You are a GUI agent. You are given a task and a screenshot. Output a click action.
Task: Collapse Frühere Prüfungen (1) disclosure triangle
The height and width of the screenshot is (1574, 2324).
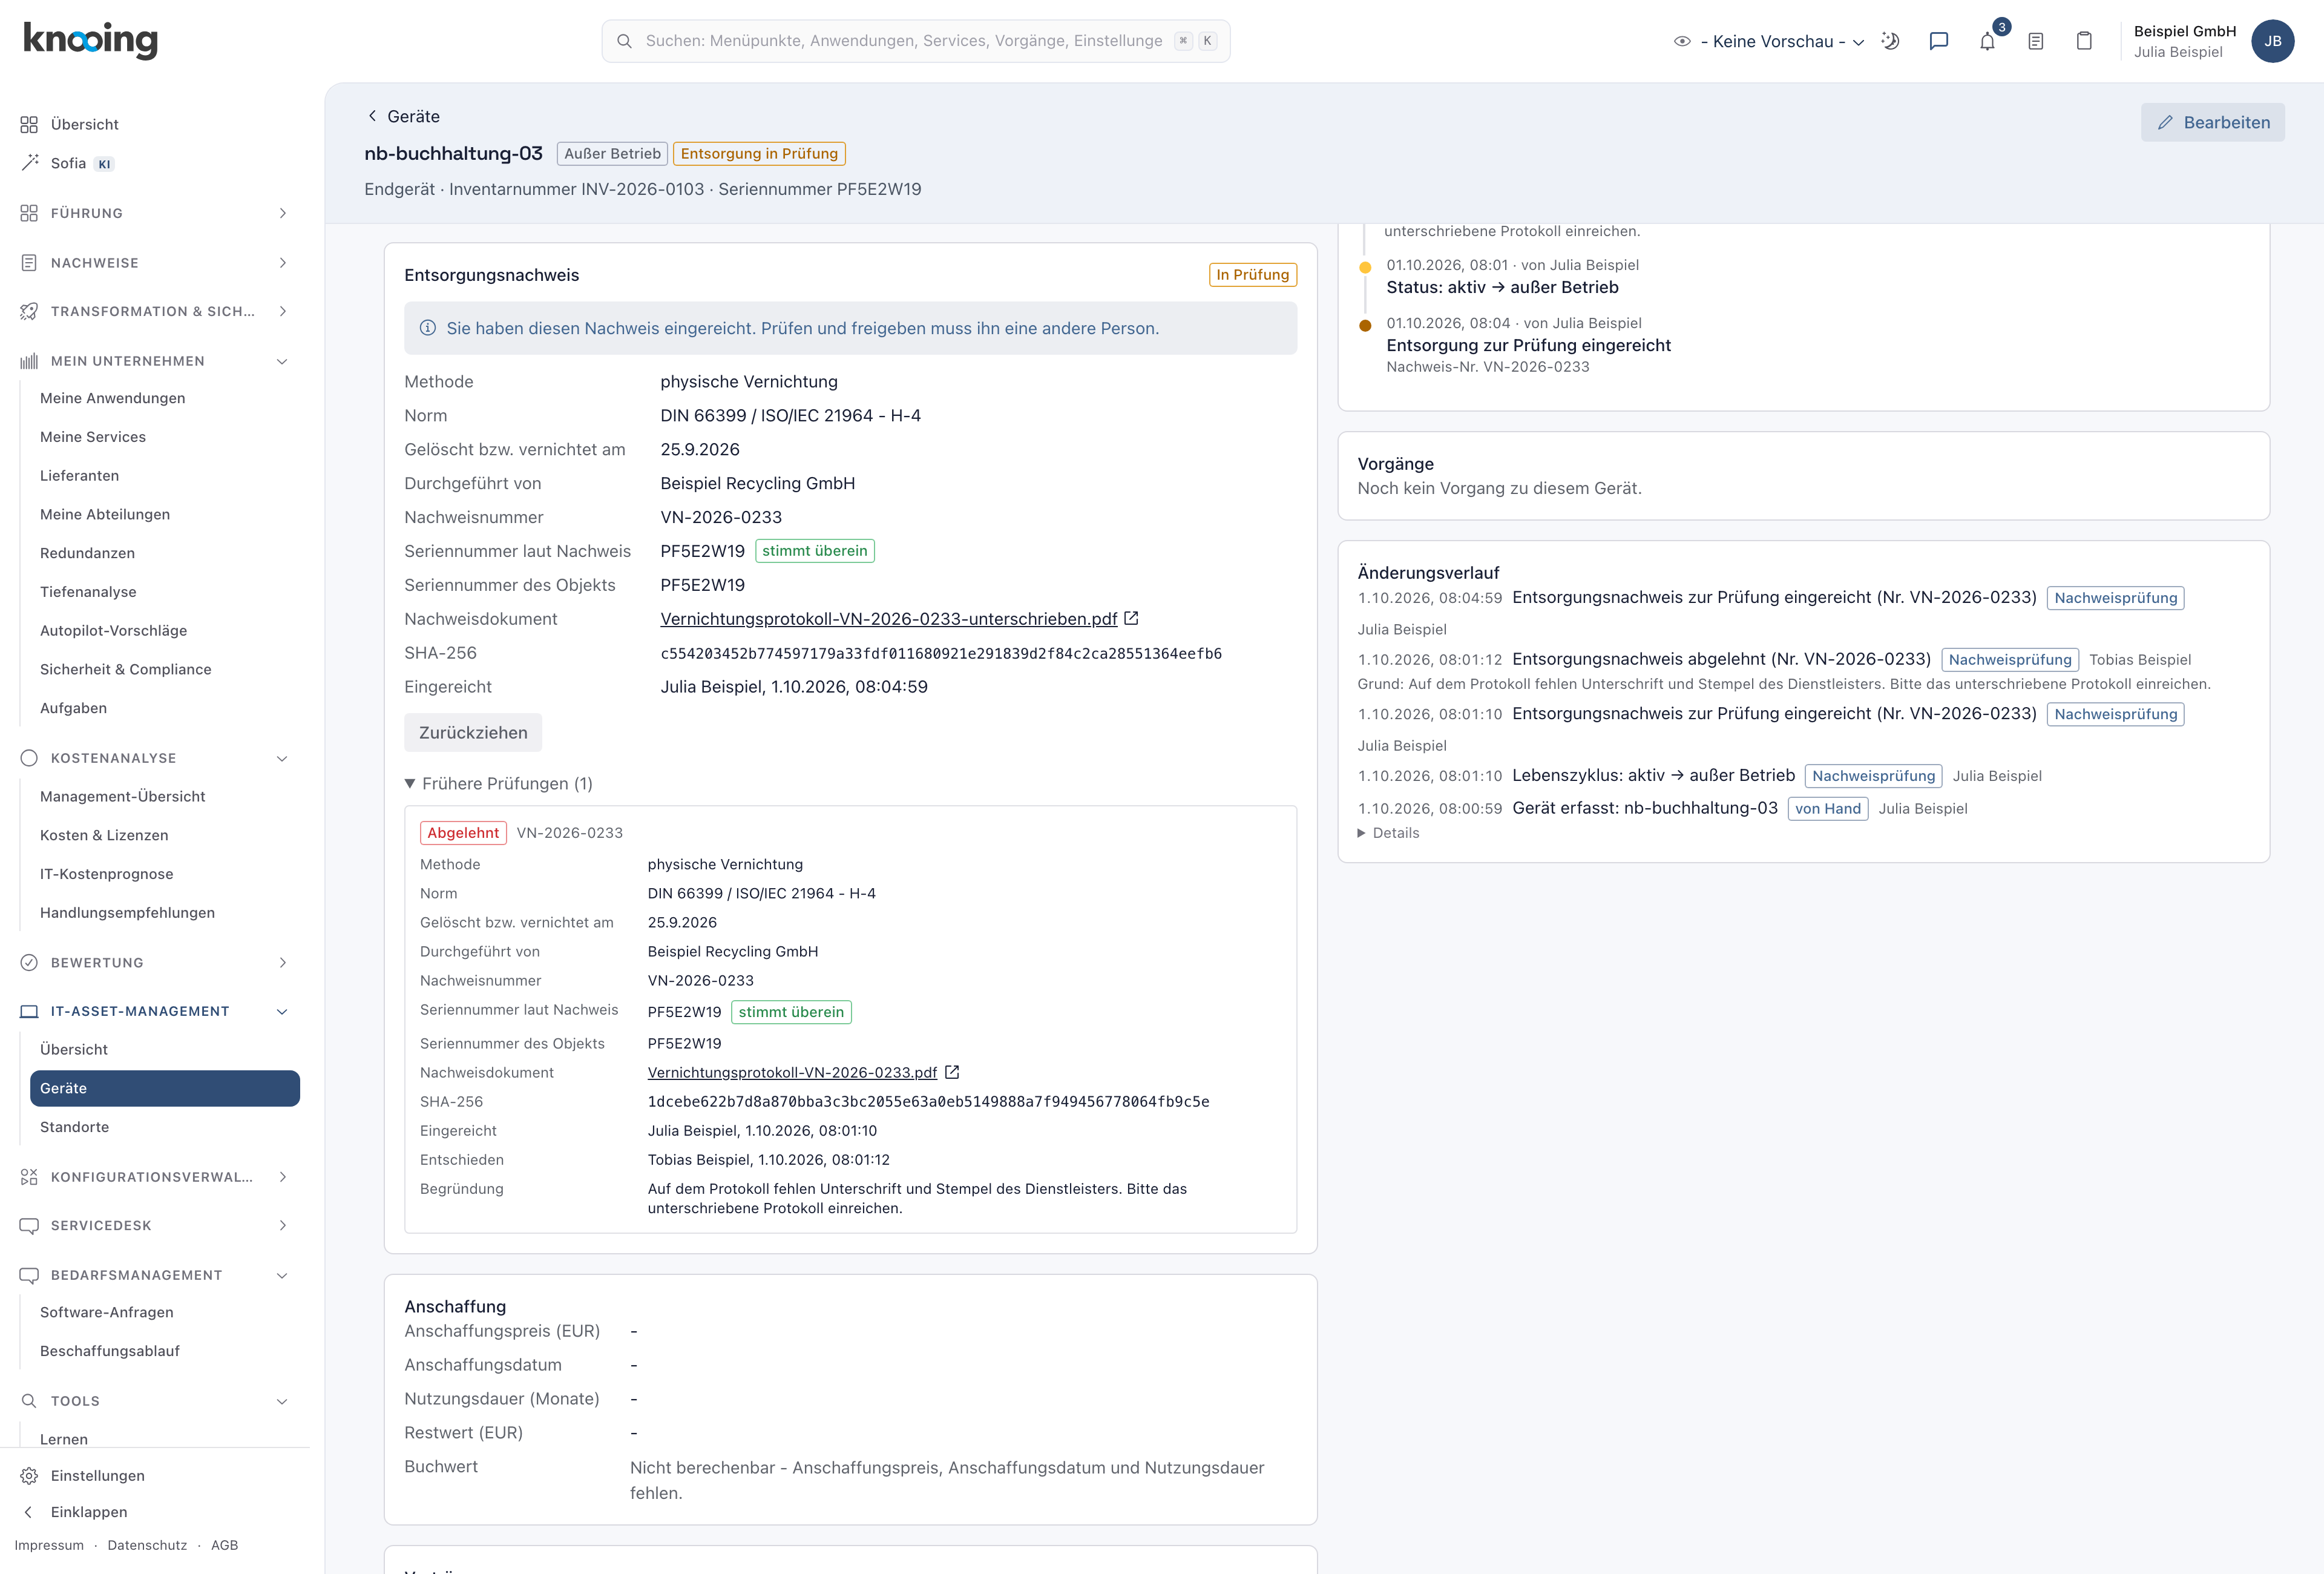(x=410, y=783)
